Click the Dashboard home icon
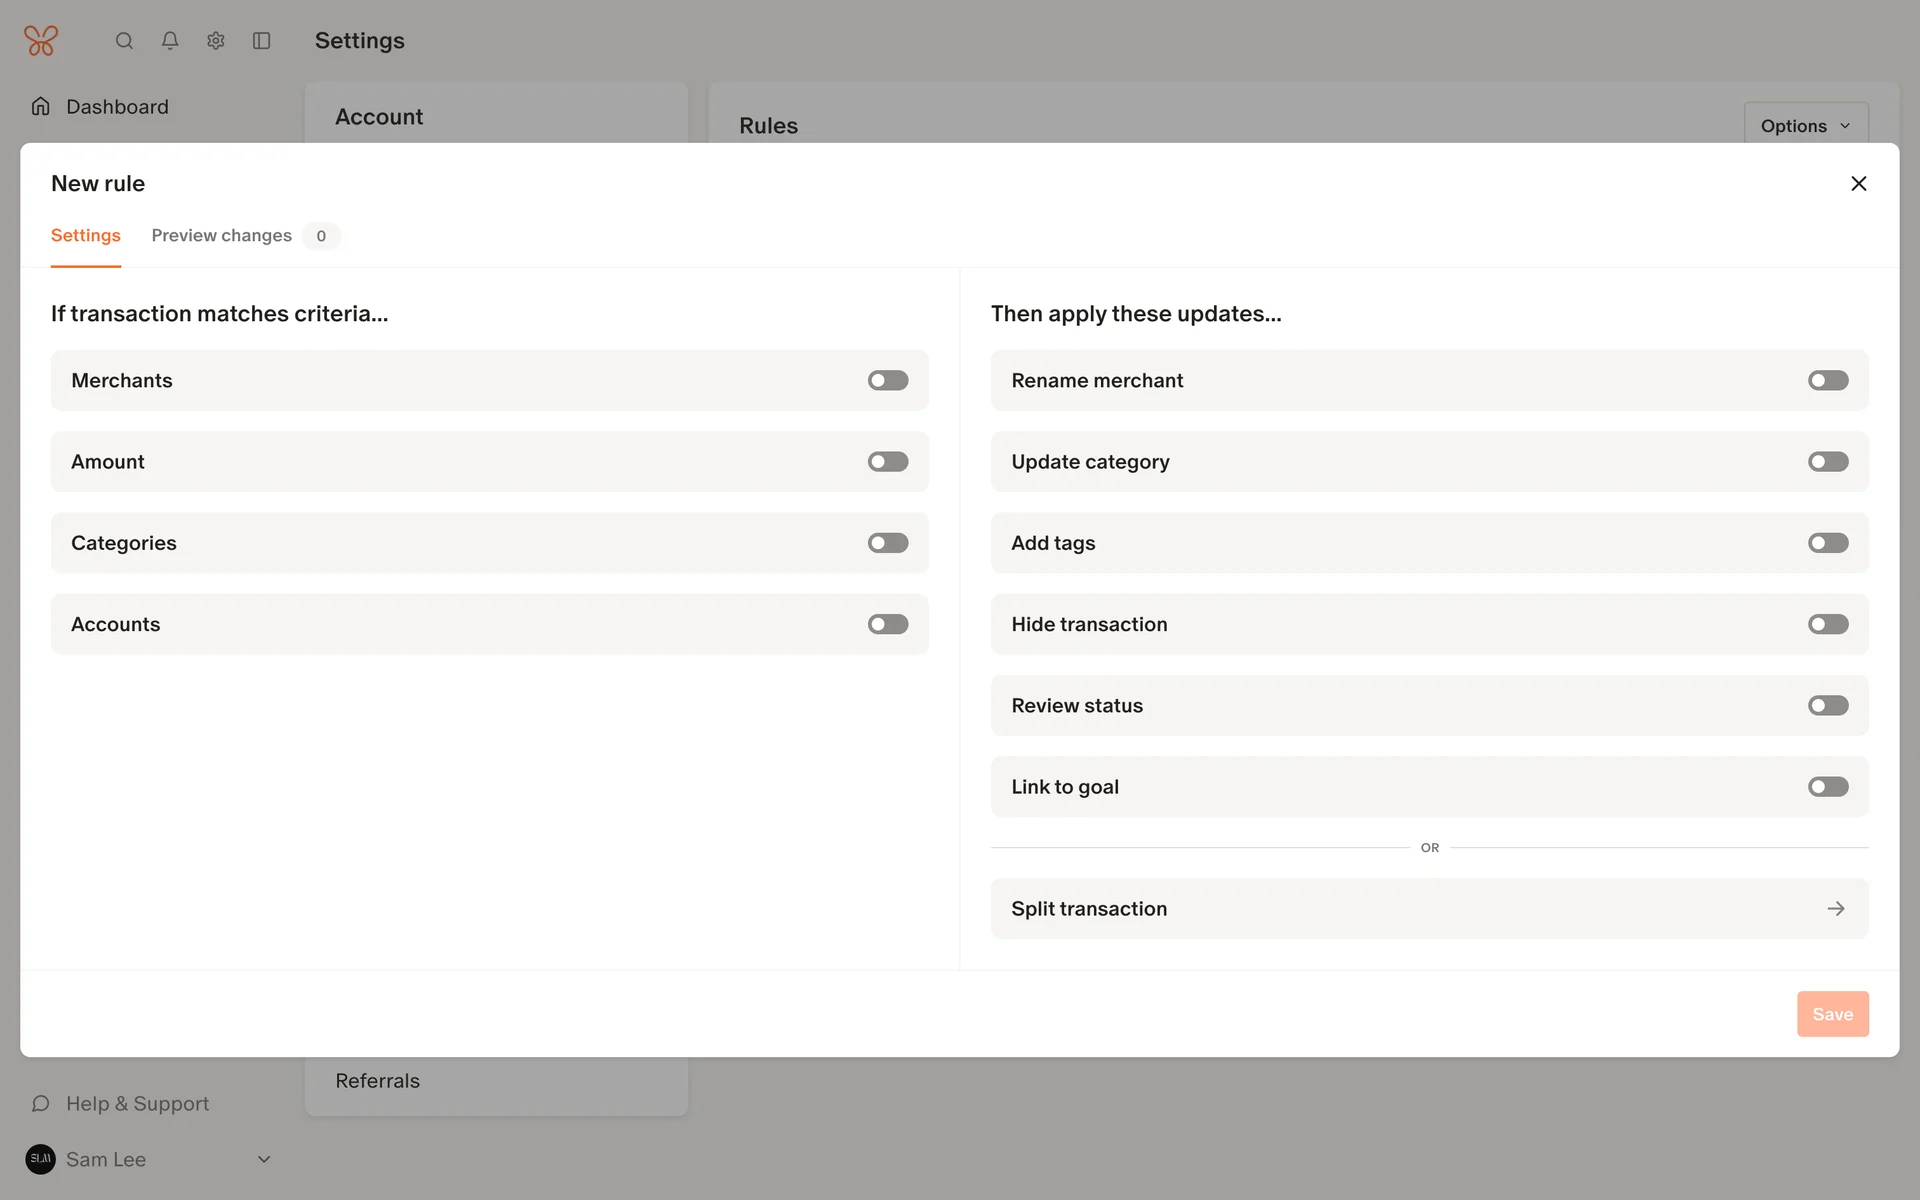1920x1200 pixels. click(41, 107)
